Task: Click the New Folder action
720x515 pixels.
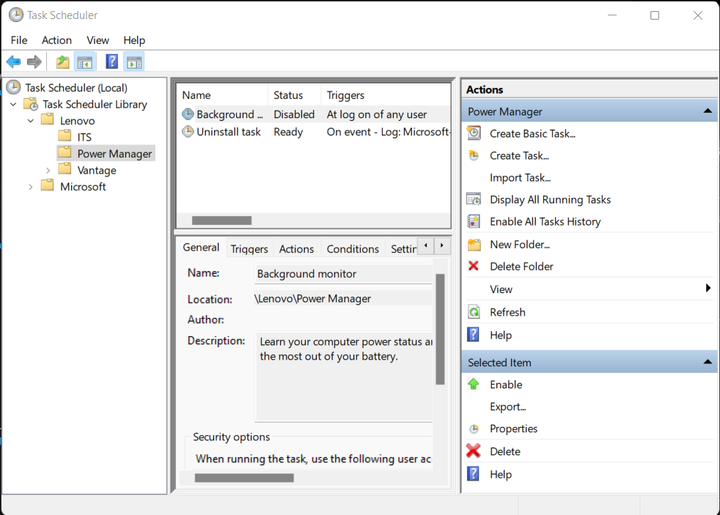Action: (519, 245)
